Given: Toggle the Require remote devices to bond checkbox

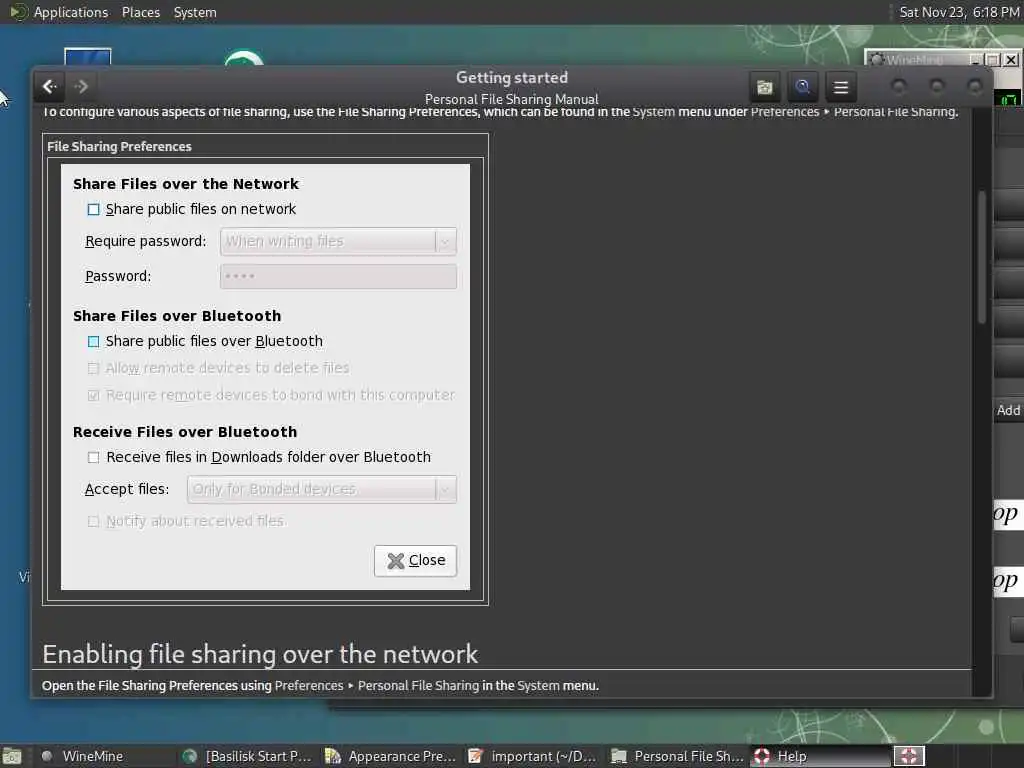Looking at the screenshot, I should pos(93,395).
